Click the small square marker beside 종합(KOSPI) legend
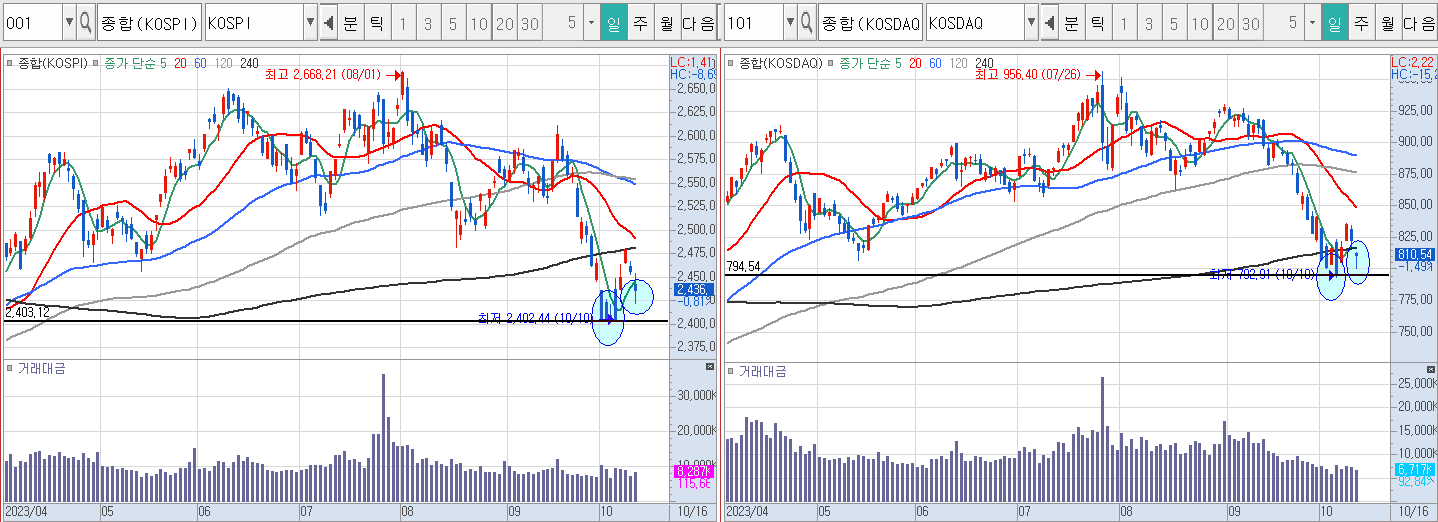1438x522 pixels. 10,63
